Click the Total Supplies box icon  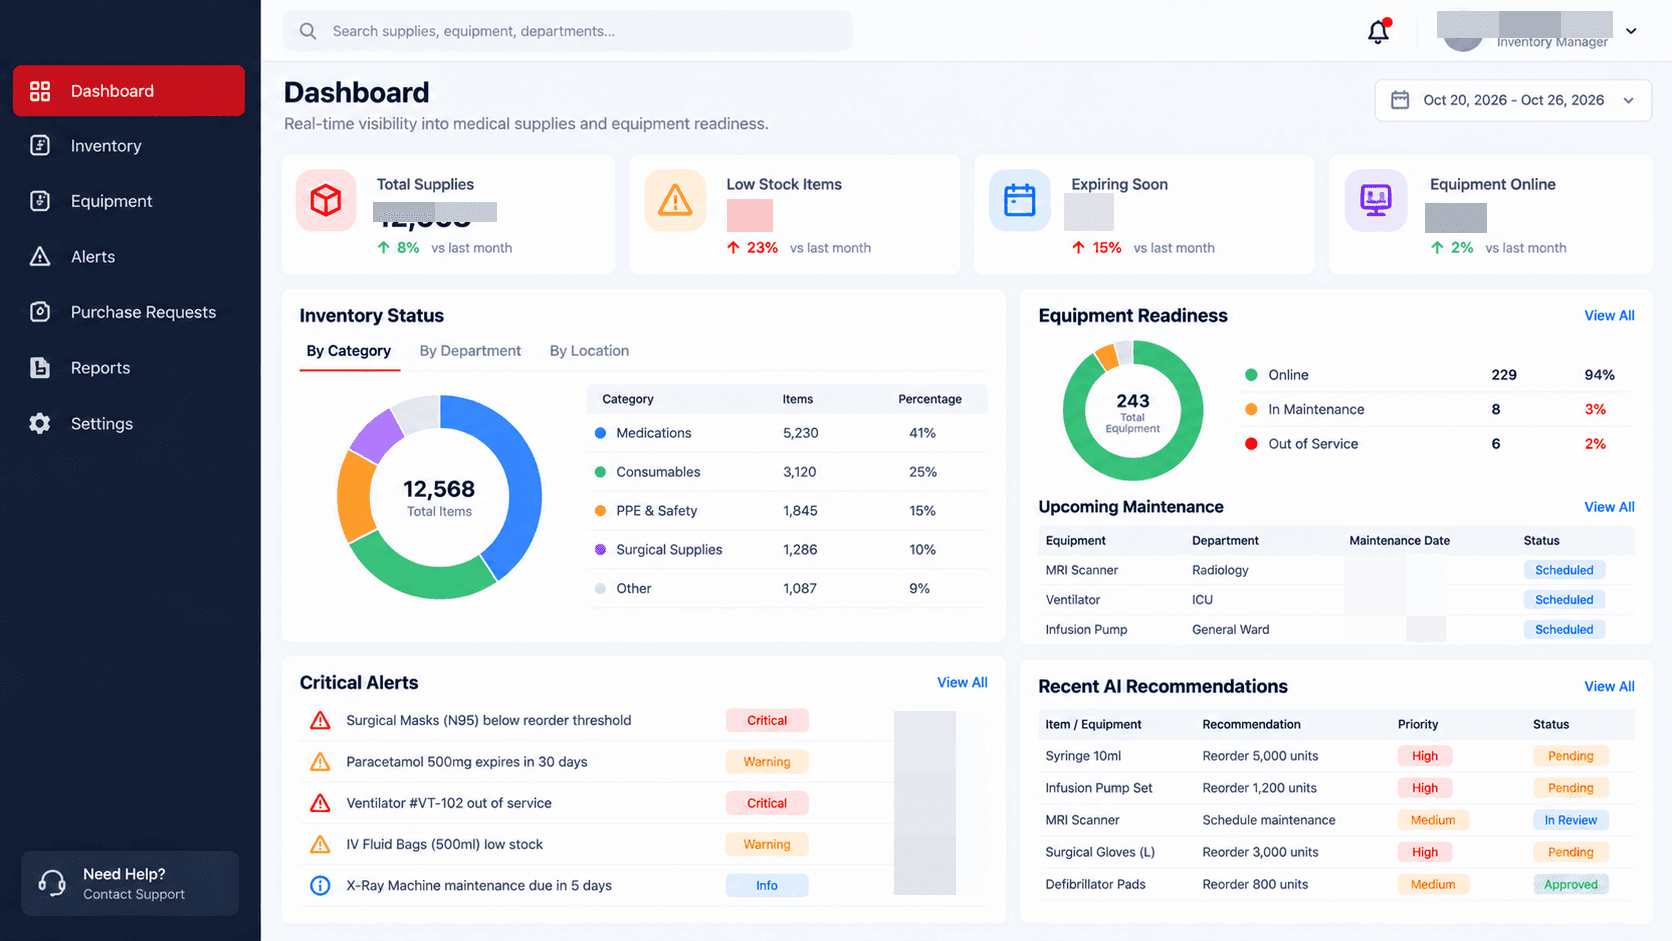(326, 200)
